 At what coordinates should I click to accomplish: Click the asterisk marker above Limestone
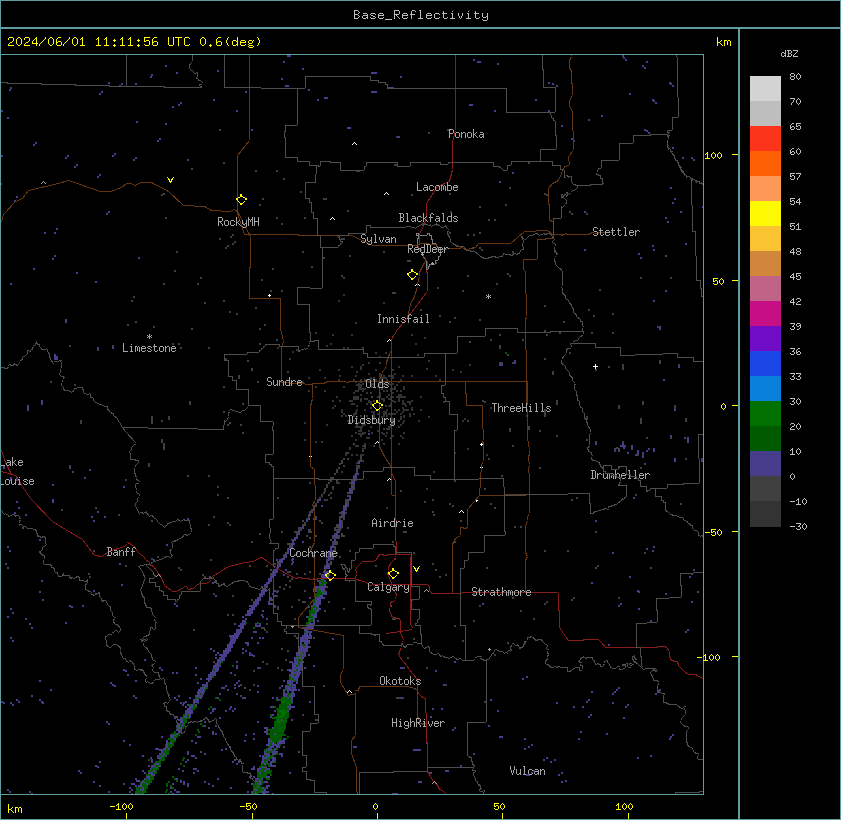[150, 337]
